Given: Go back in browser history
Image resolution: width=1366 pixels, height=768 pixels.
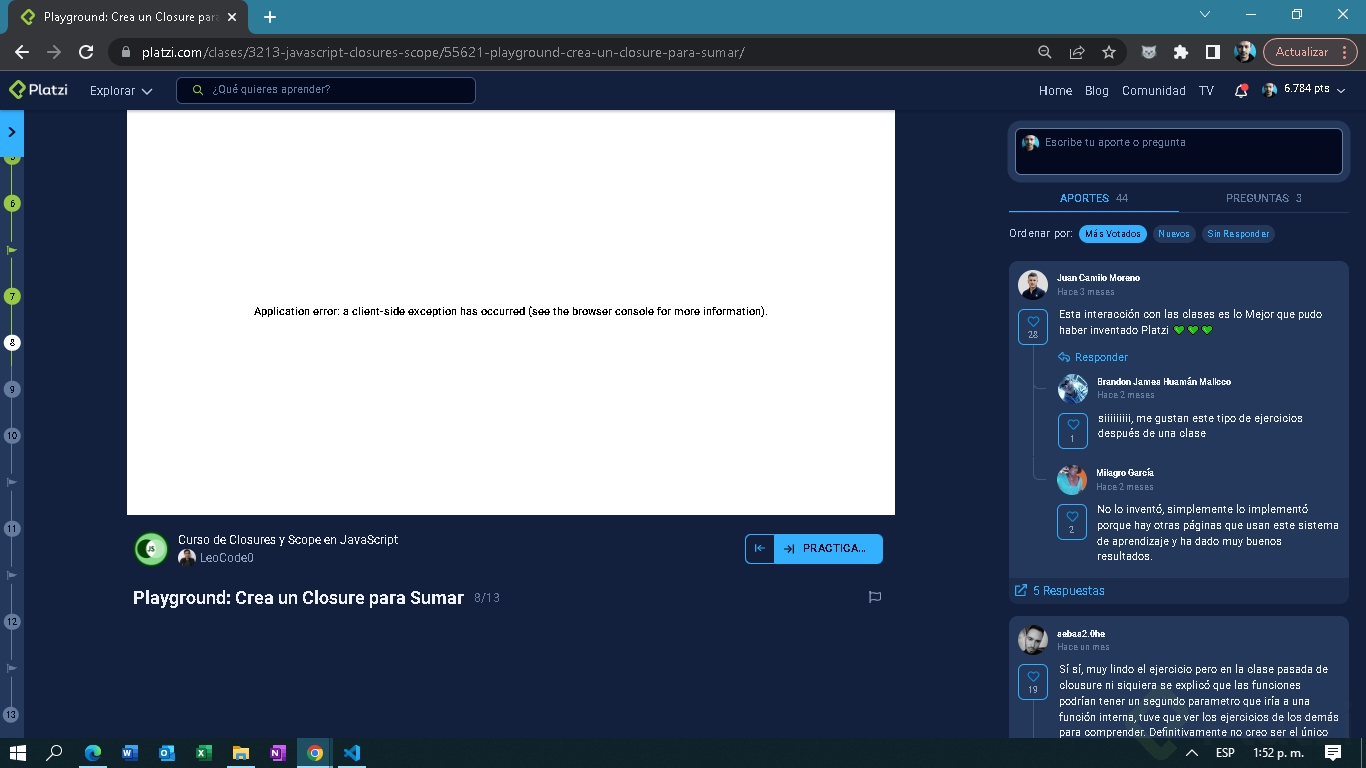Looking at the screenshot, I should coord(22,52).
